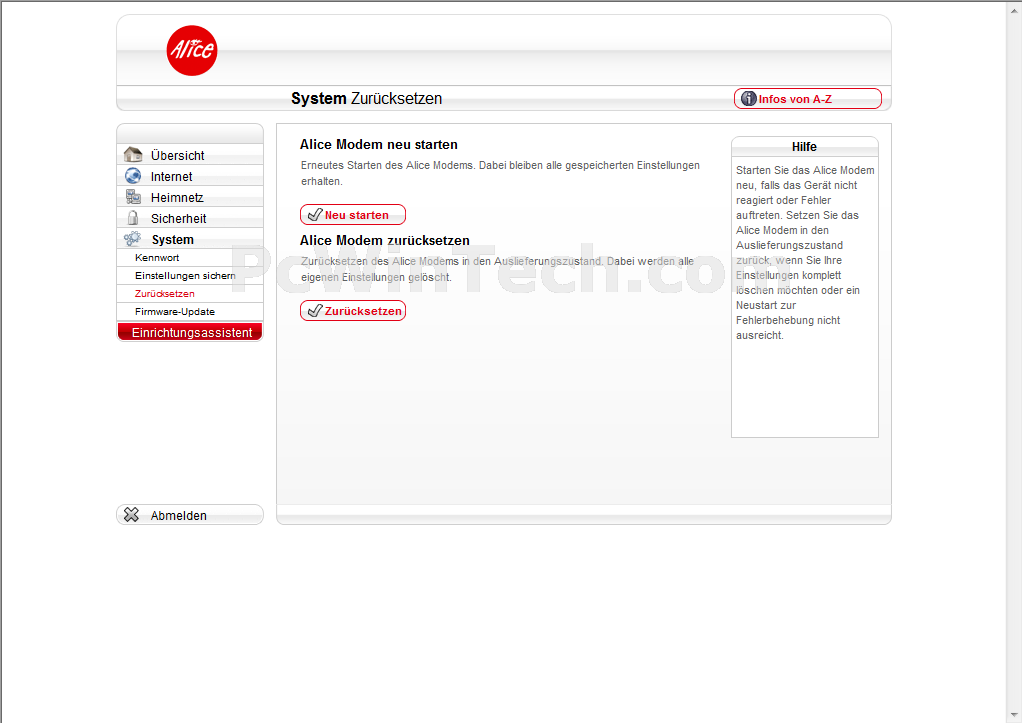Reset modem with Zurücksetzen button
This screenshot has height=723, width=1022.
353,310
